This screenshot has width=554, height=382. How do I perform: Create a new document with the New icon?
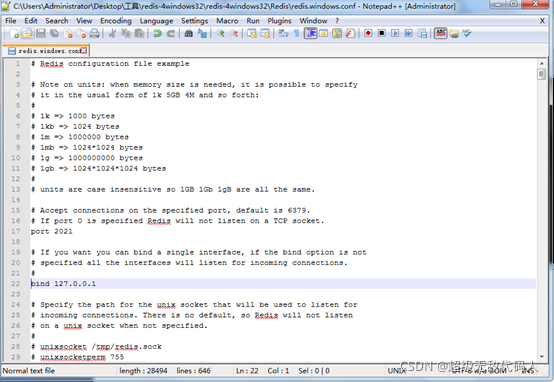(14, 34)
